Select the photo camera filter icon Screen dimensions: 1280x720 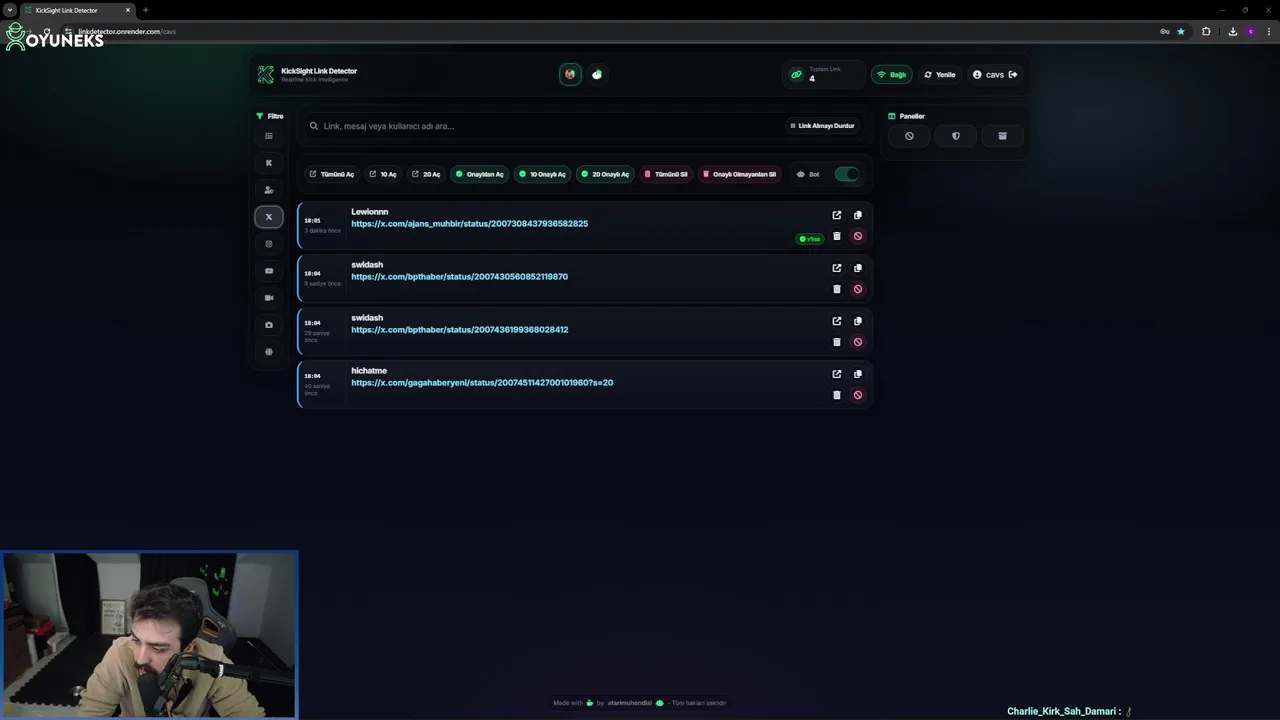click(x=268, y=325)
